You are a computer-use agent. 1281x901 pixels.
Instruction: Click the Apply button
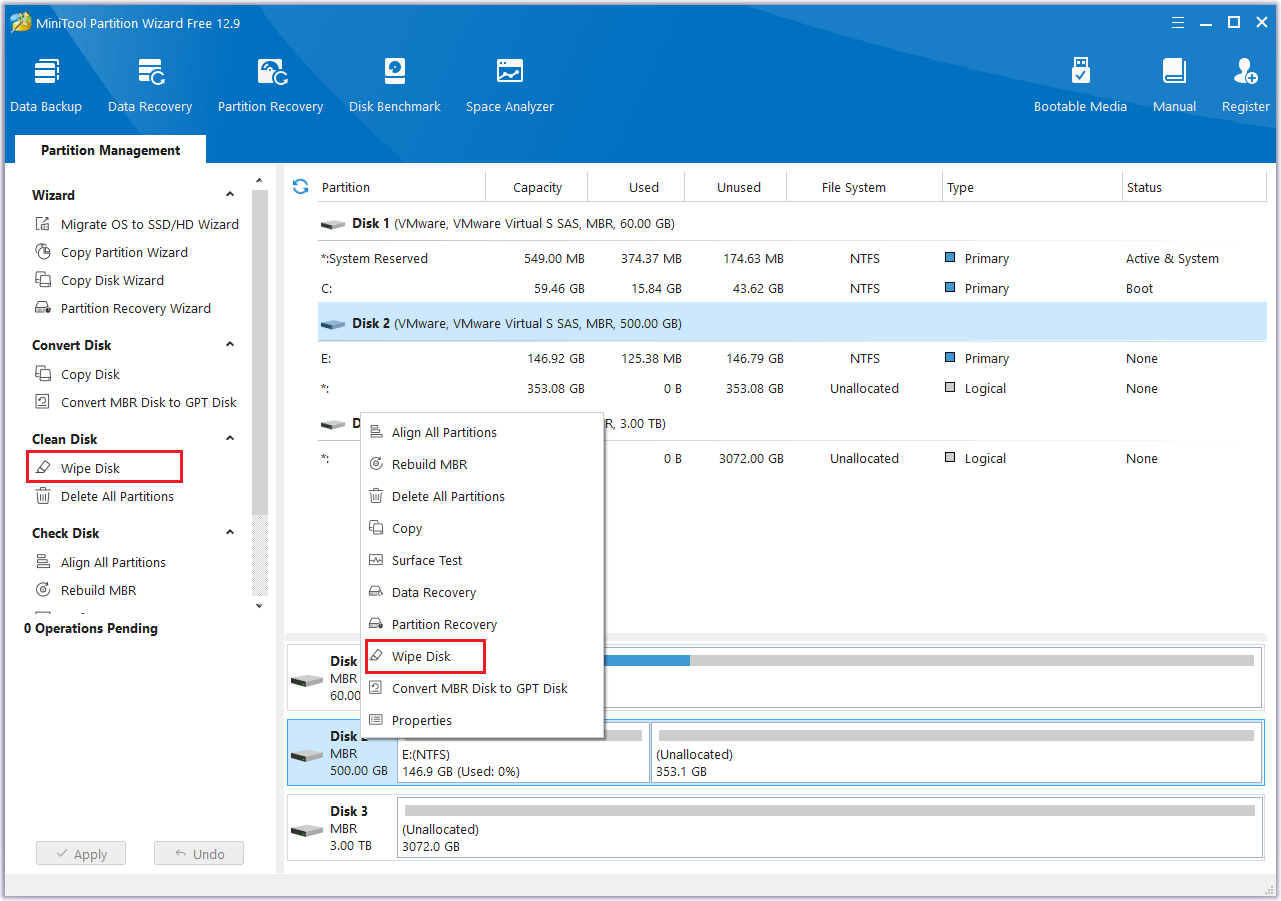81,854
